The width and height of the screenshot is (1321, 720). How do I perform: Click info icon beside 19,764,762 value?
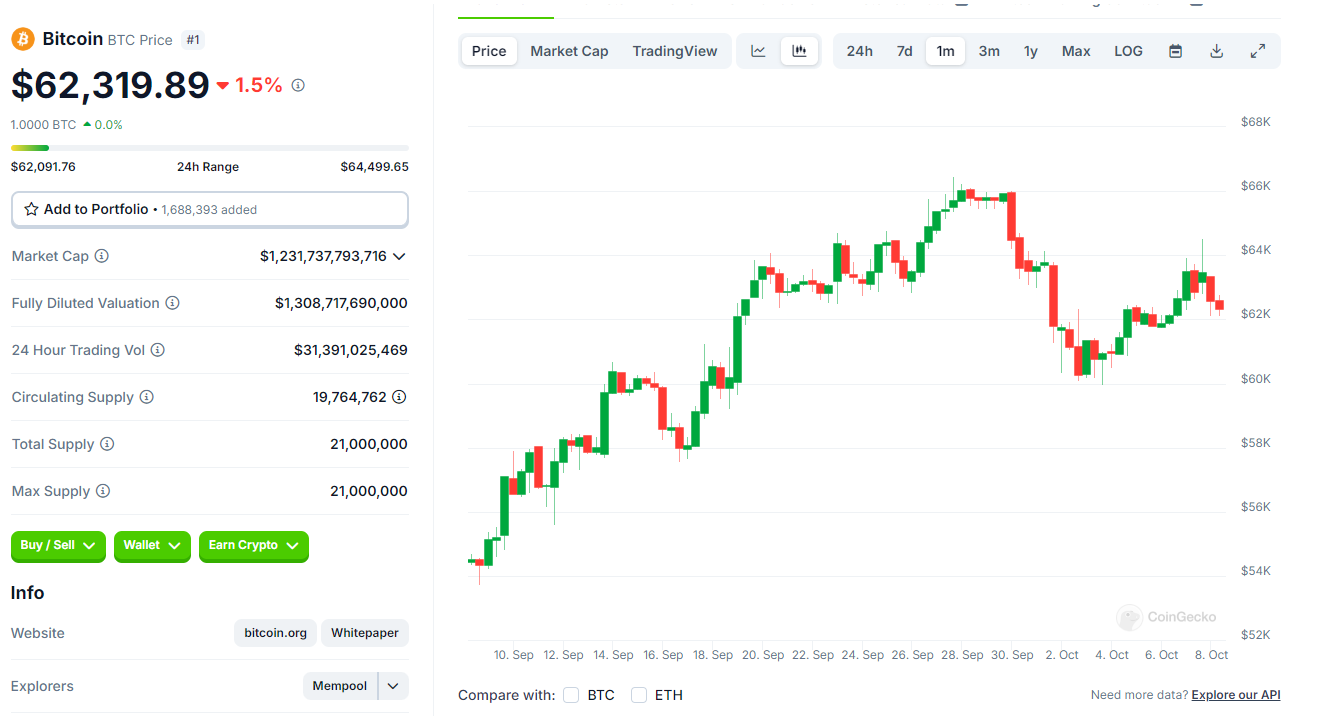pyautogui.click(x=399, y=397)
